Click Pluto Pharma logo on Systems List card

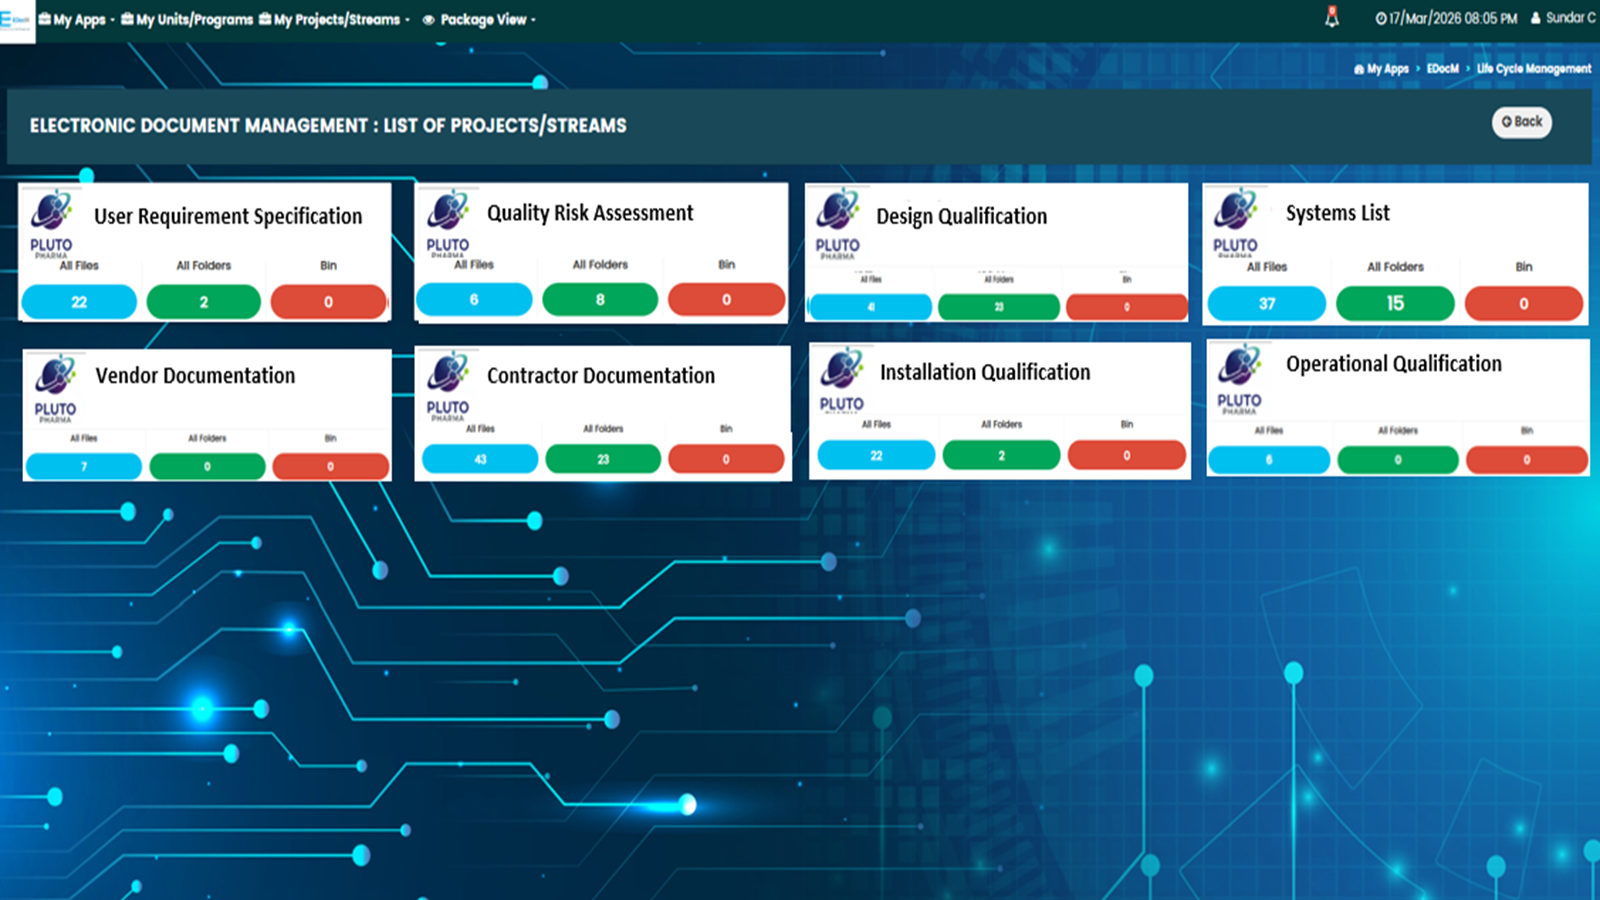tap(1235, 222)
